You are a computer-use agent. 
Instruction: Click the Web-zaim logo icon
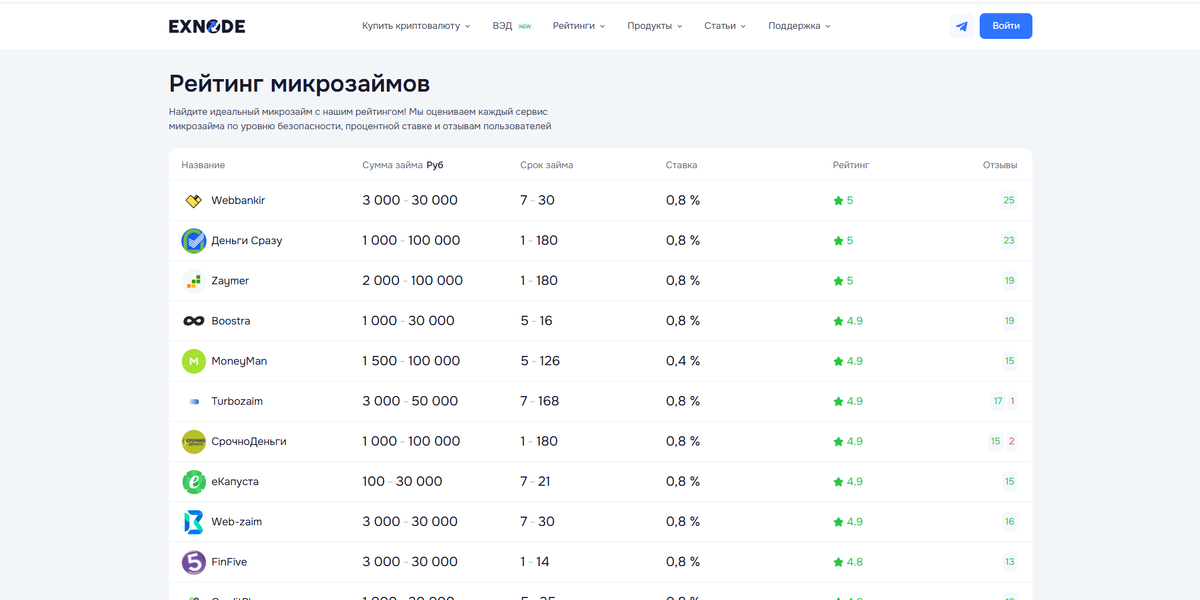pyautogui.click(x=194, y=522)
